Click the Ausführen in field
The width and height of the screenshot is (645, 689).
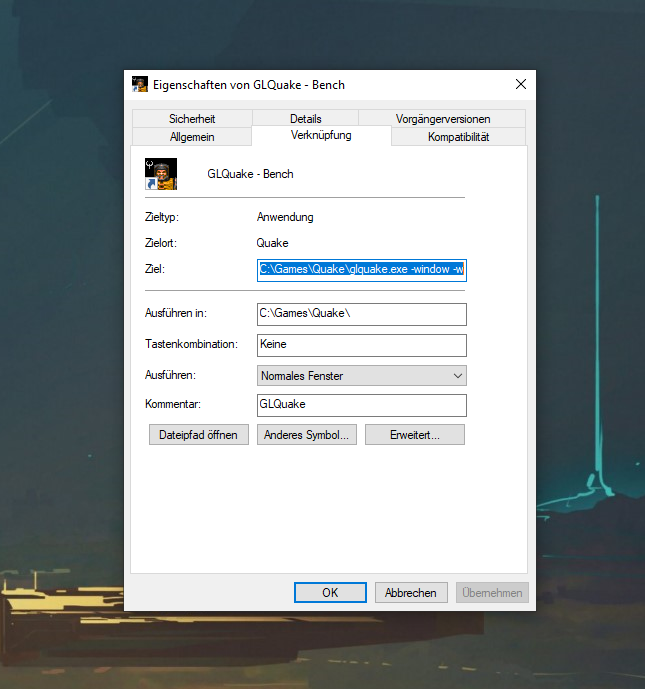click(x=362, y=314)
